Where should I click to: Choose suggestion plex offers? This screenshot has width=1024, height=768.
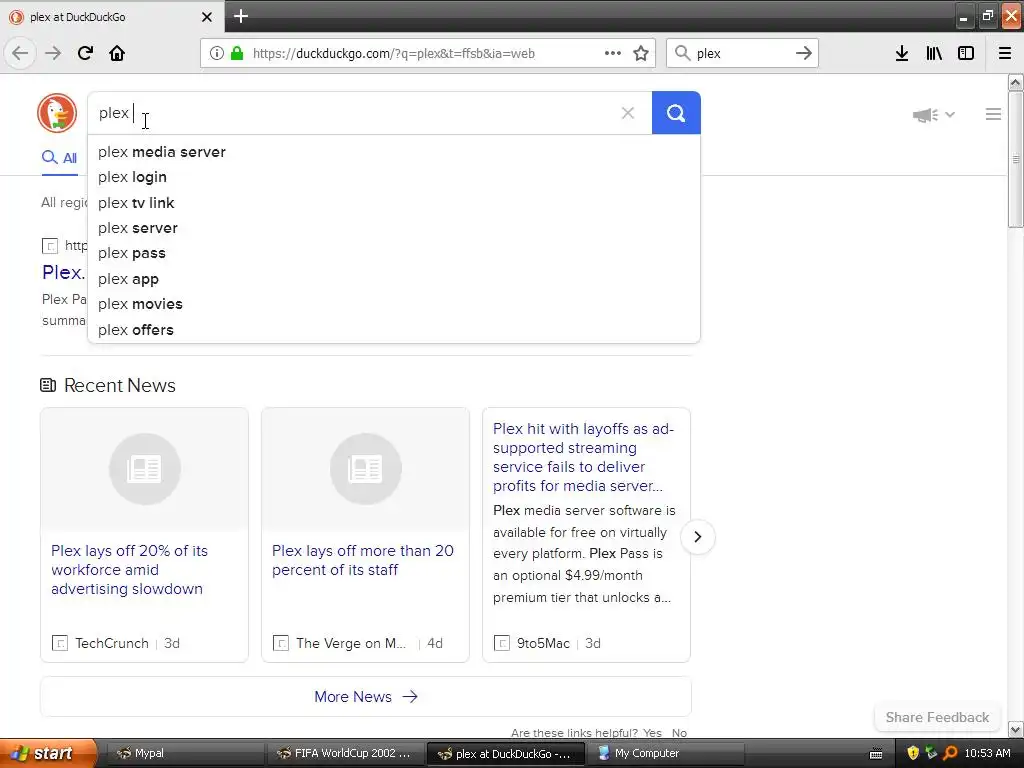(x=394, y=330)
